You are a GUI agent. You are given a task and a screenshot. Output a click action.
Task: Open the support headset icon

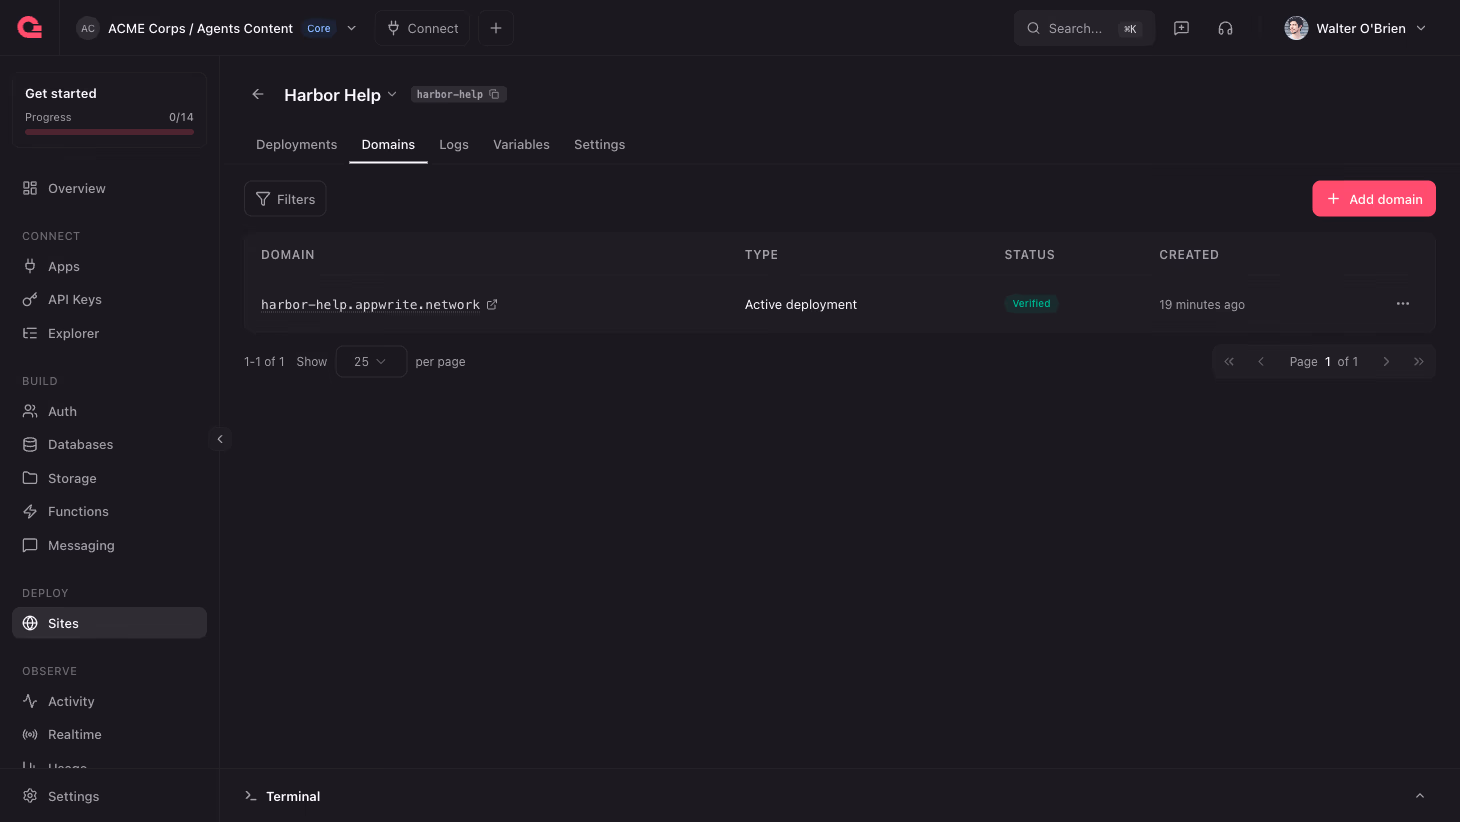[x=1225, y=28]
